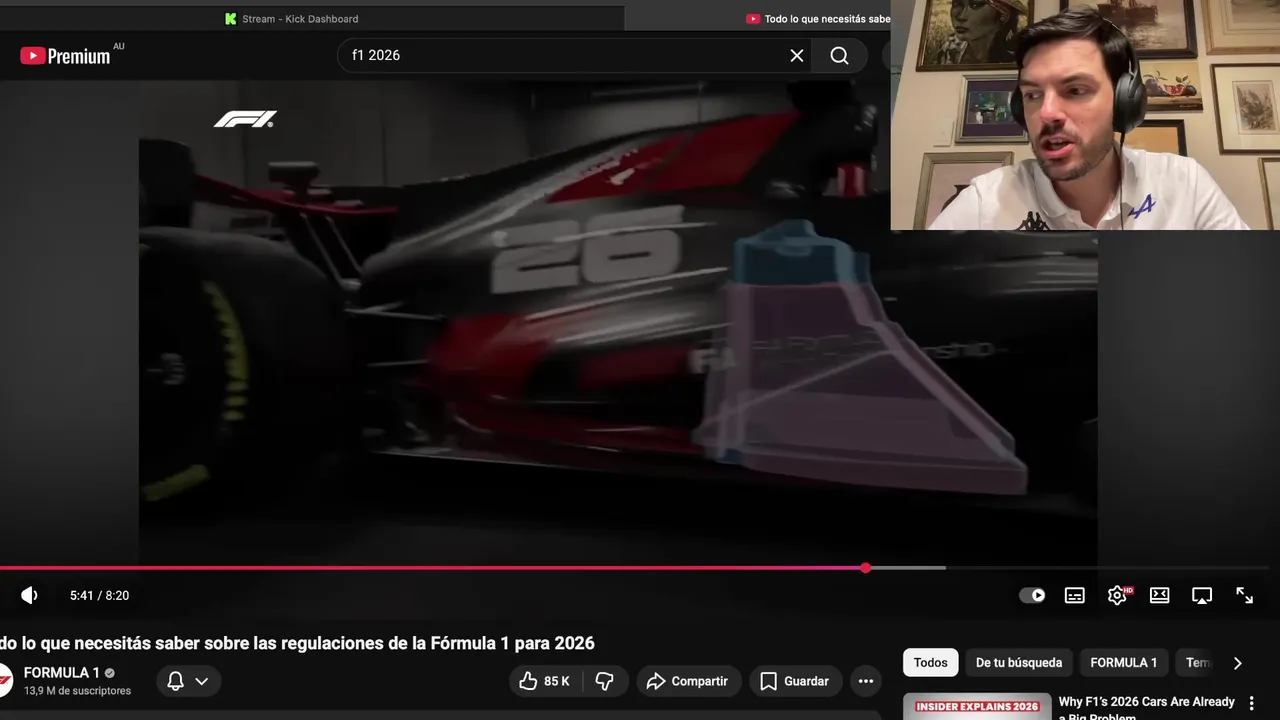Select the 'Todos' filter chip
1280x720 pixels.
930,662
